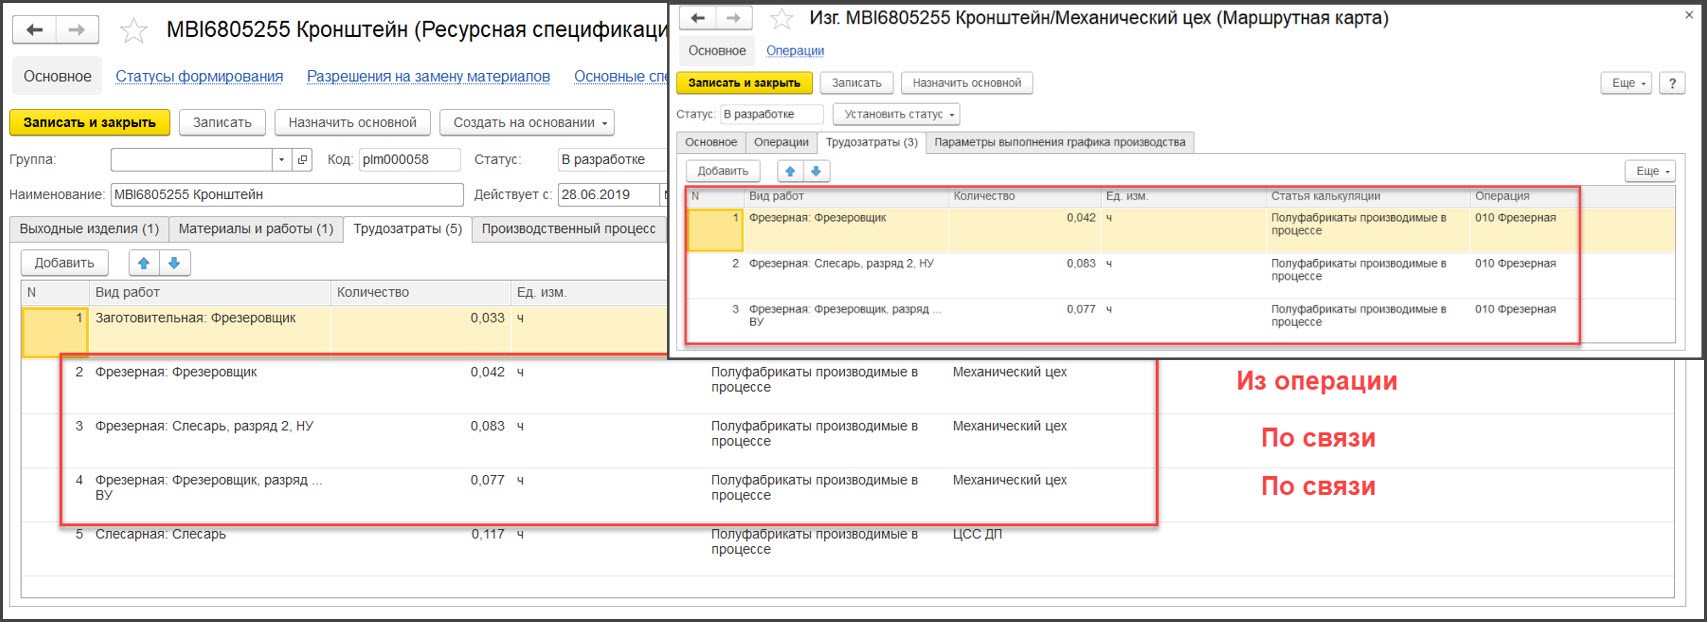Image resolution: width=1707 pixels, height=622 pixels.
Task: Star the MBI6805255 Кронштейн specification as favorite
Action: (133, 31)
